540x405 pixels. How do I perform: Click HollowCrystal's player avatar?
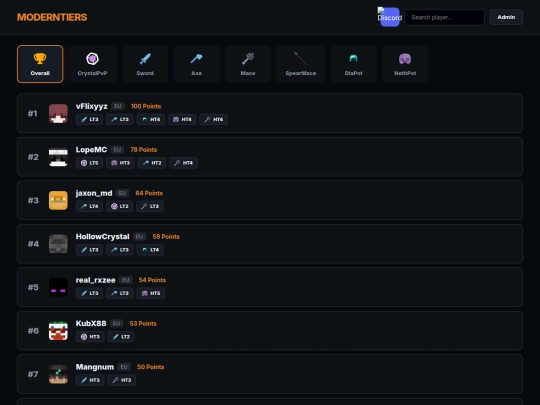coord(58,243)
